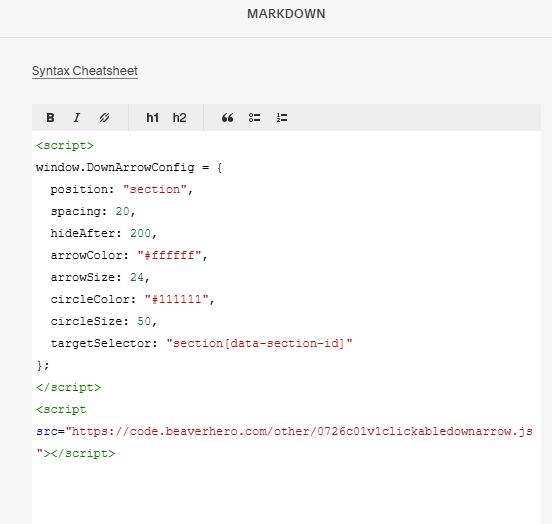Viewport: 552px width, 524px height.
Task: Insert a numbered list
Action: coord(282,118)
